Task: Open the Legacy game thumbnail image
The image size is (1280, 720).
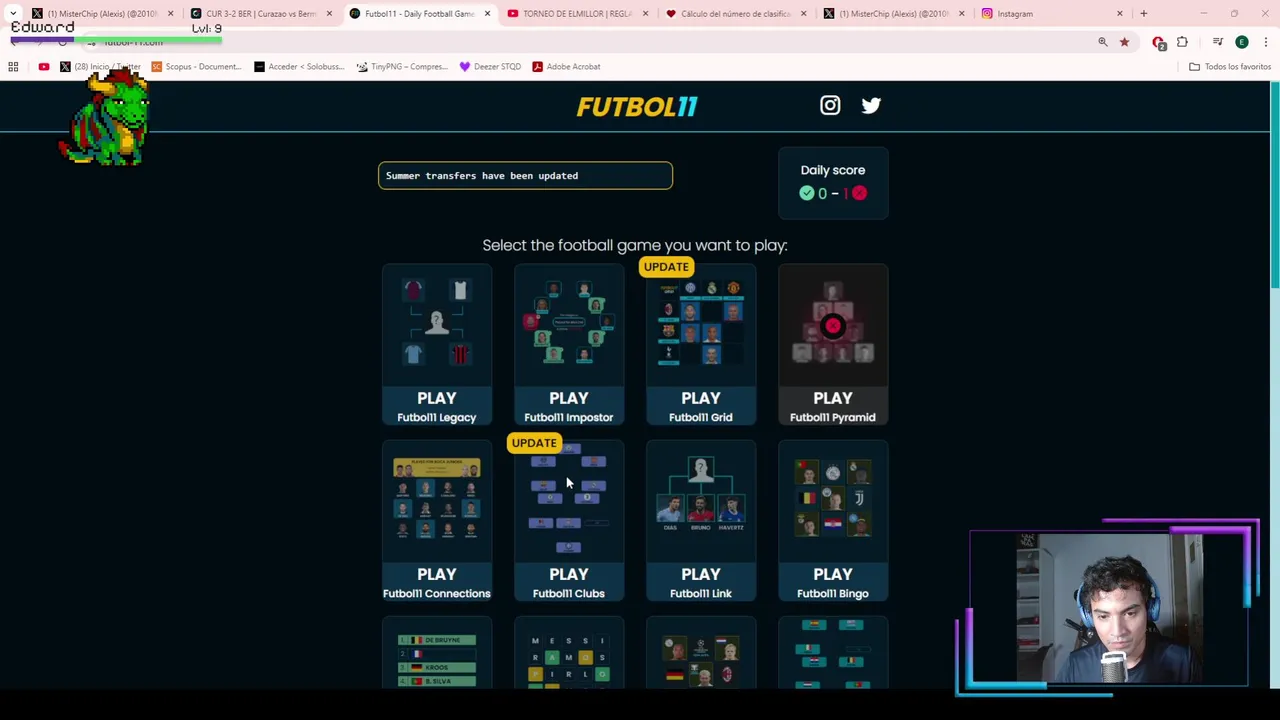Action: tap(436, 325)
